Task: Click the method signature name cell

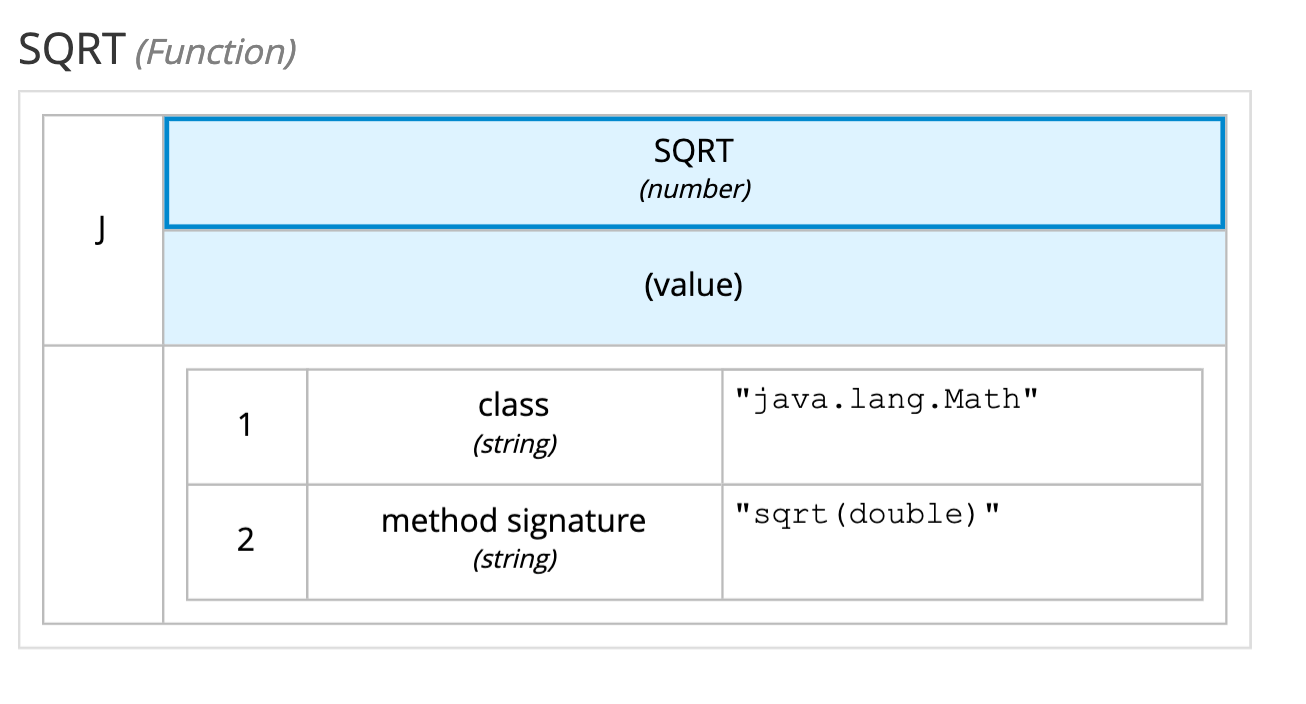Action: [514, 542]
